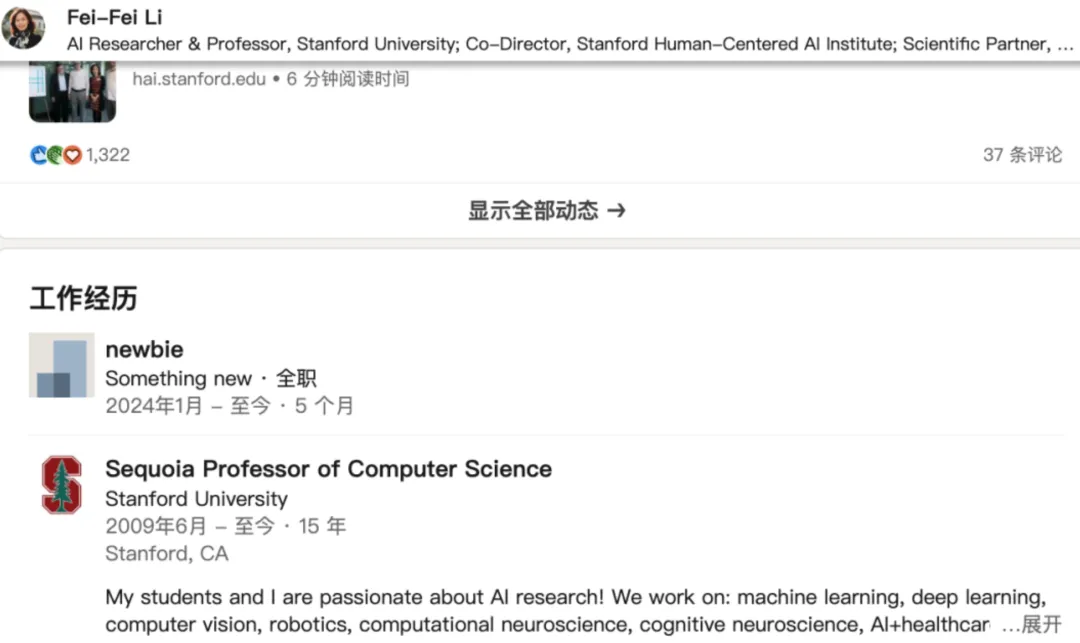Click the Fei-Fei Li name in header

click(114, 17)
